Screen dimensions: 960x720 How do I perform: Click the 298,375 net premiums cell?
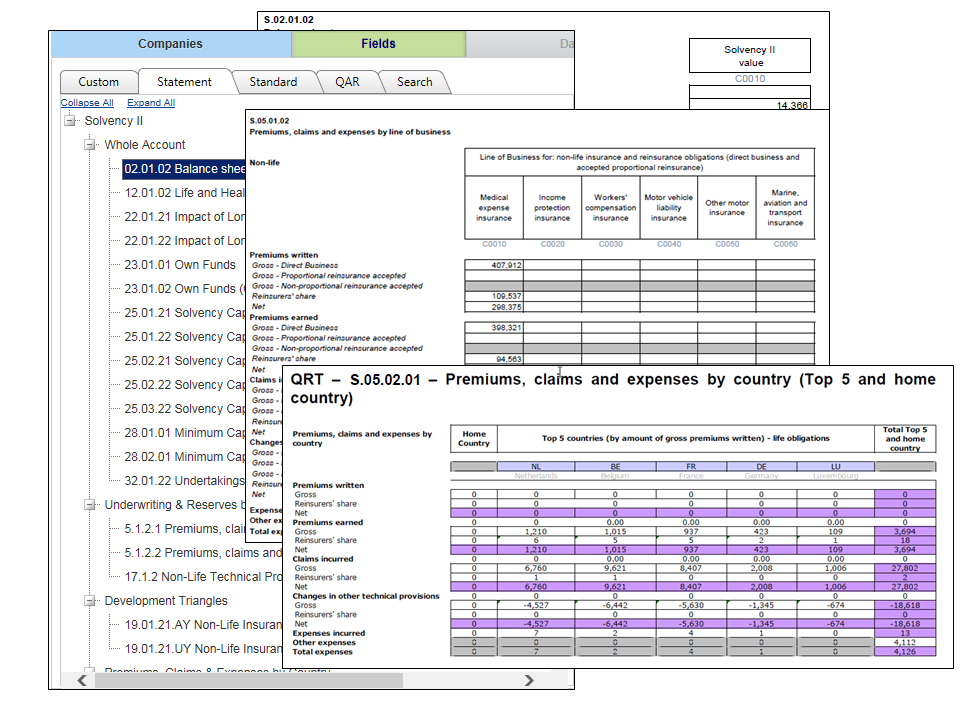[494, 307]
